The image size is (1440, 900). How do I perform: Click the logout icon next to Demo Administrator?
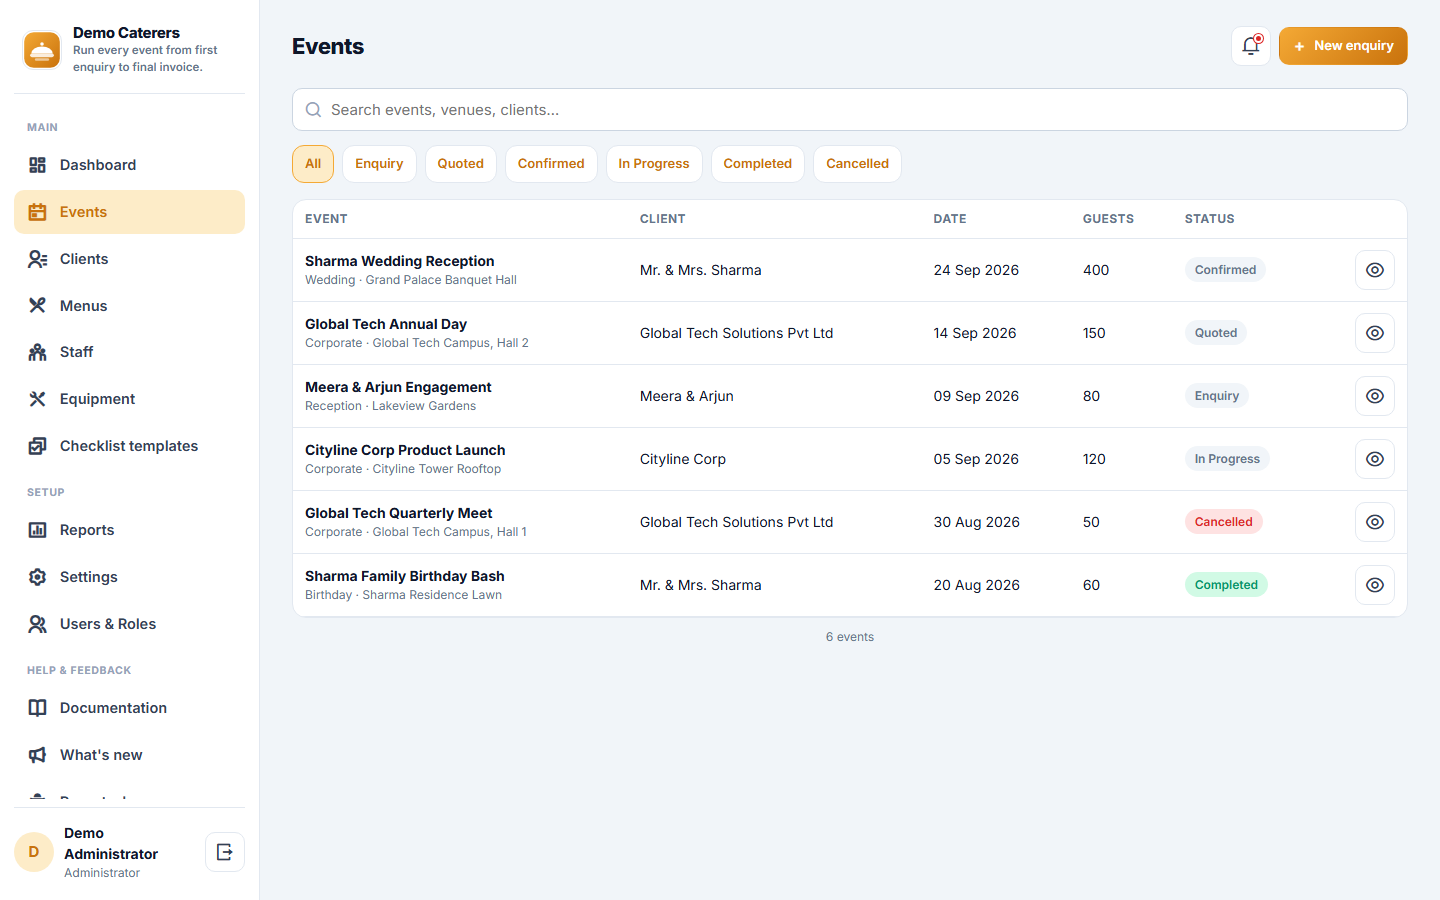click(225, 852)
